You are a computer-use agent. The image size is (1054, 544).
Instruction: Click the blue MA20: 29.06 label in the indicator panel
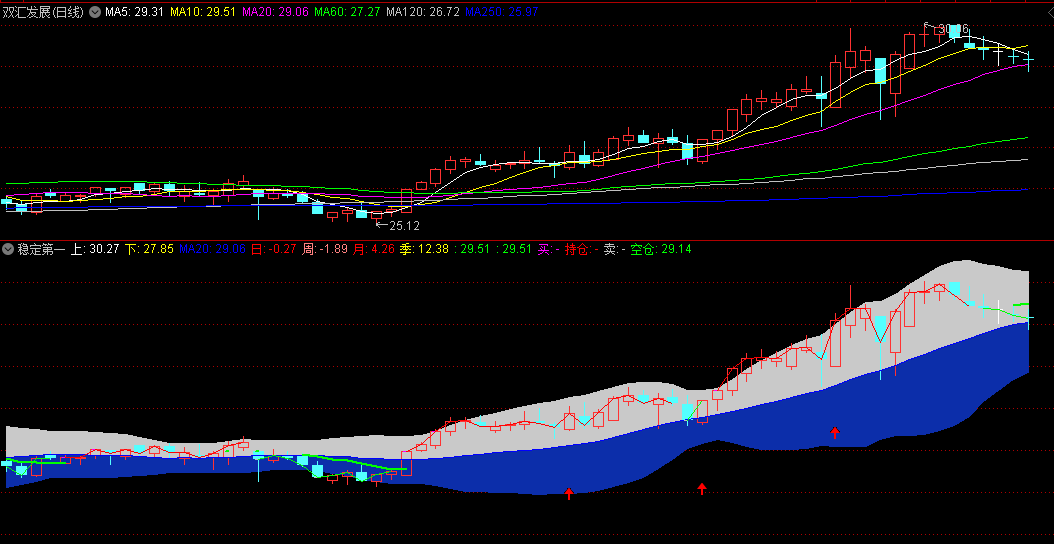pyautogui.click(x=212, y=249)
